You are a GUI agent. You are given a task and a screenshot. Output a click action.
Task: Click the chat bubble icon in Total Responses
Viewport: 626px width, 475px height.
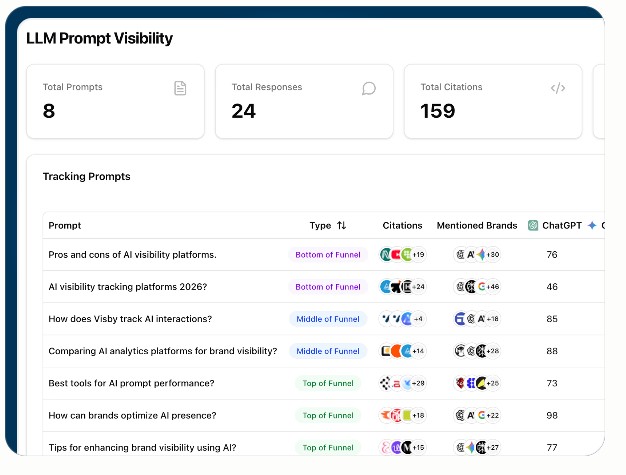(369, 88)
